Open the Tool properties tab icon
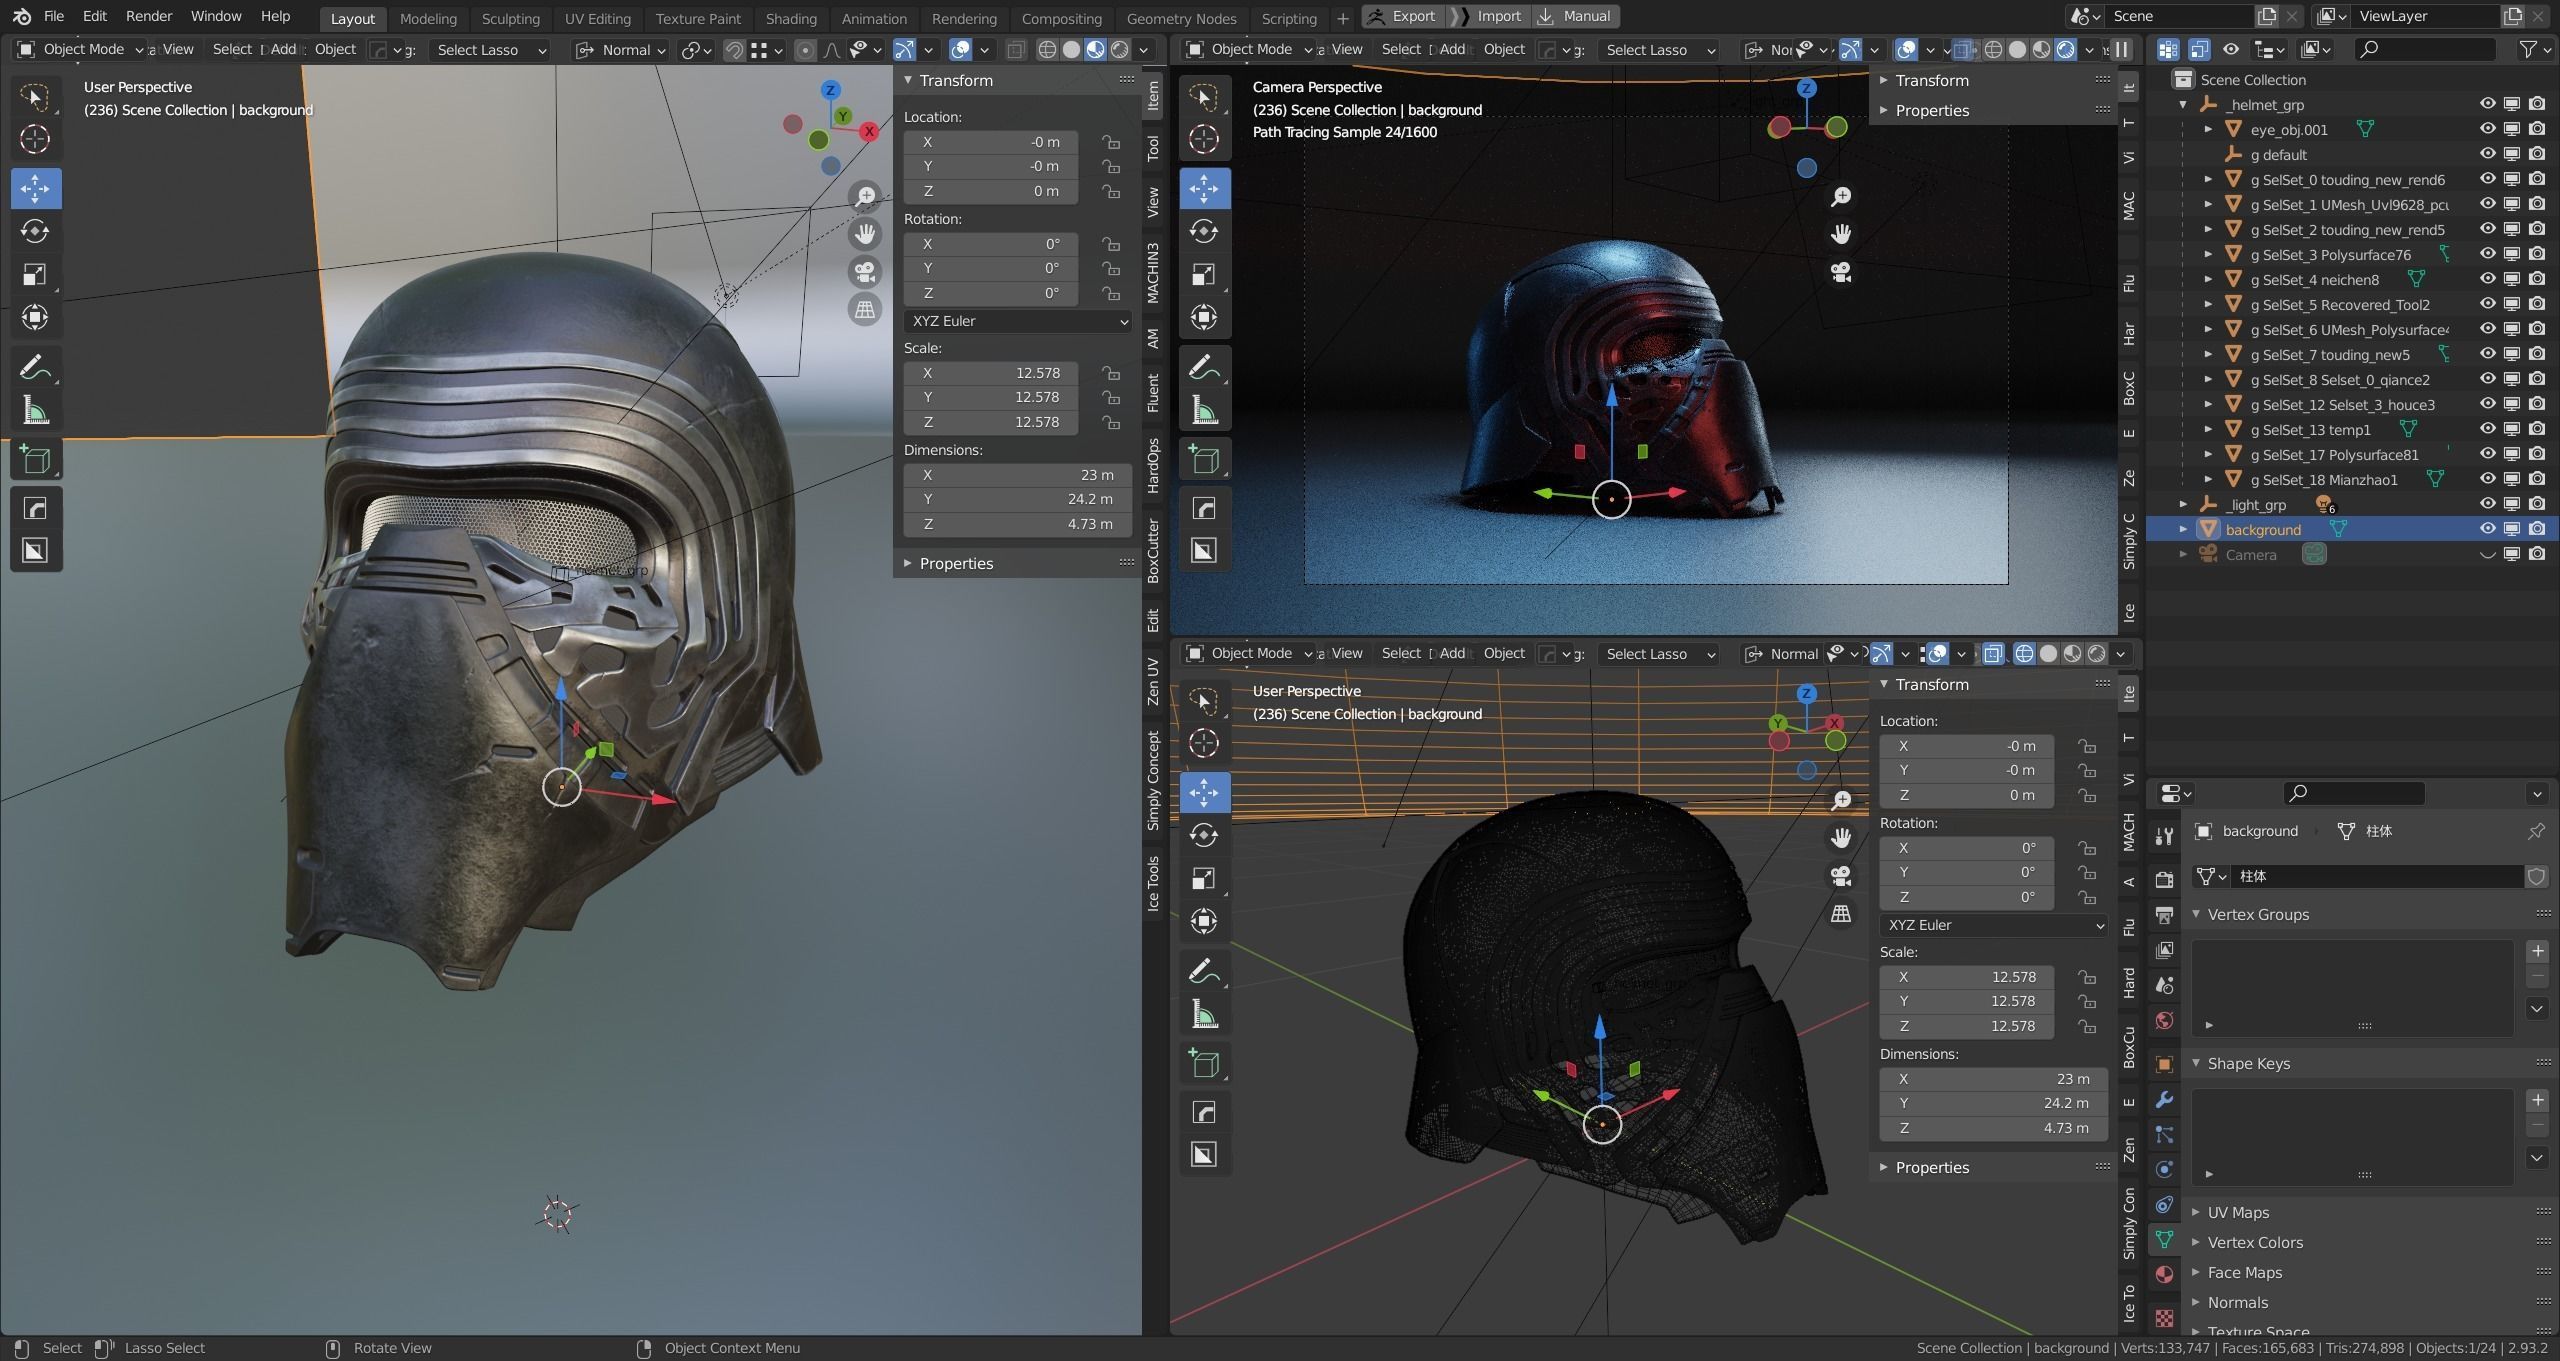This screenshot has width=2560, height=1361. pos(2165,836)
